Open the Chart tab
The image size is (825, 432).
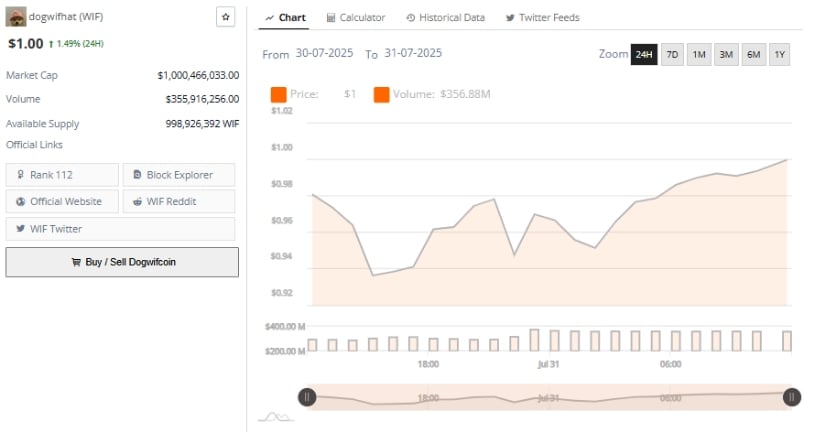[285, 18]
